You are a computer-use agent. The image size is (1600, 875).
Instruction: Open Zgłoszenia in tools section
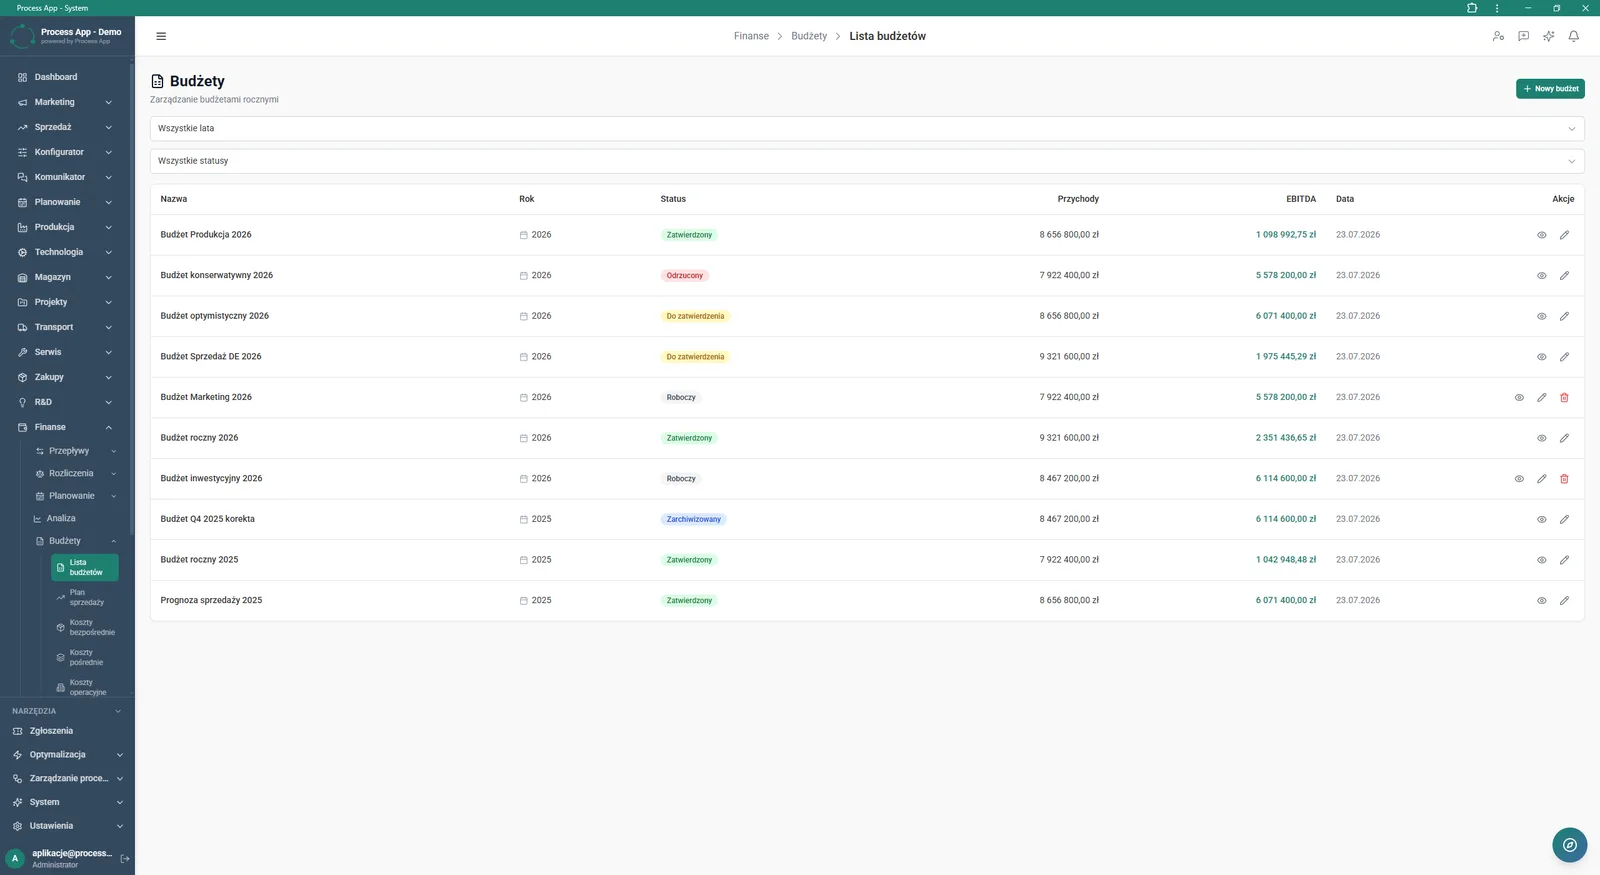click(x=51, y=731)
